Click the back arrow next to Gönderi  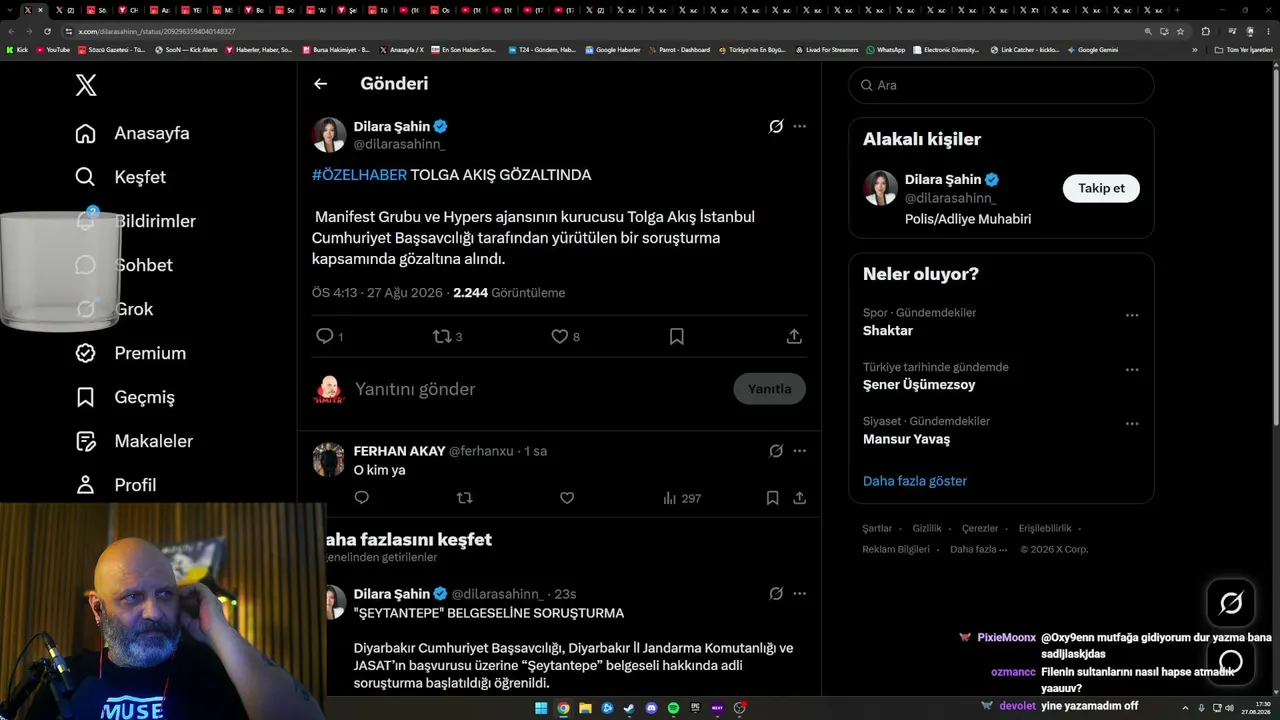pos(320,84)
